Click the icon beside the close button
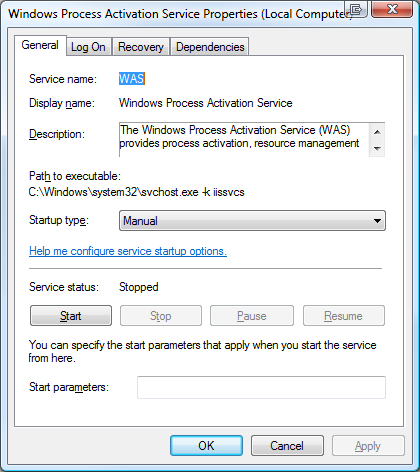 pos(356,9)
